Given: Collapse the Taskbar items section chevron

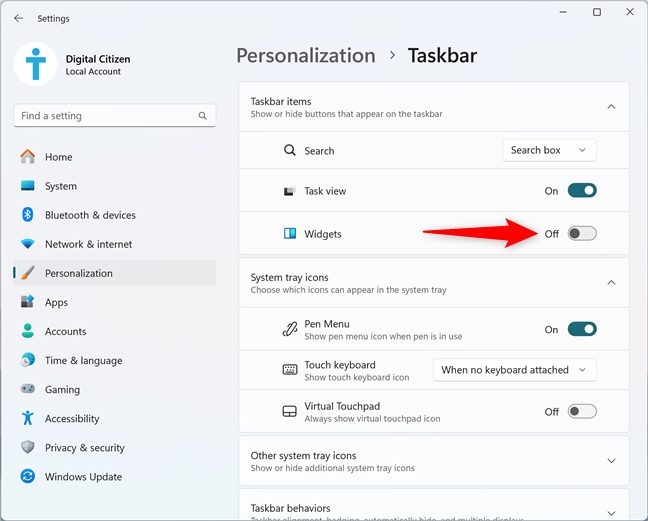Looking at the screenshot, I should tap(611, 107).
